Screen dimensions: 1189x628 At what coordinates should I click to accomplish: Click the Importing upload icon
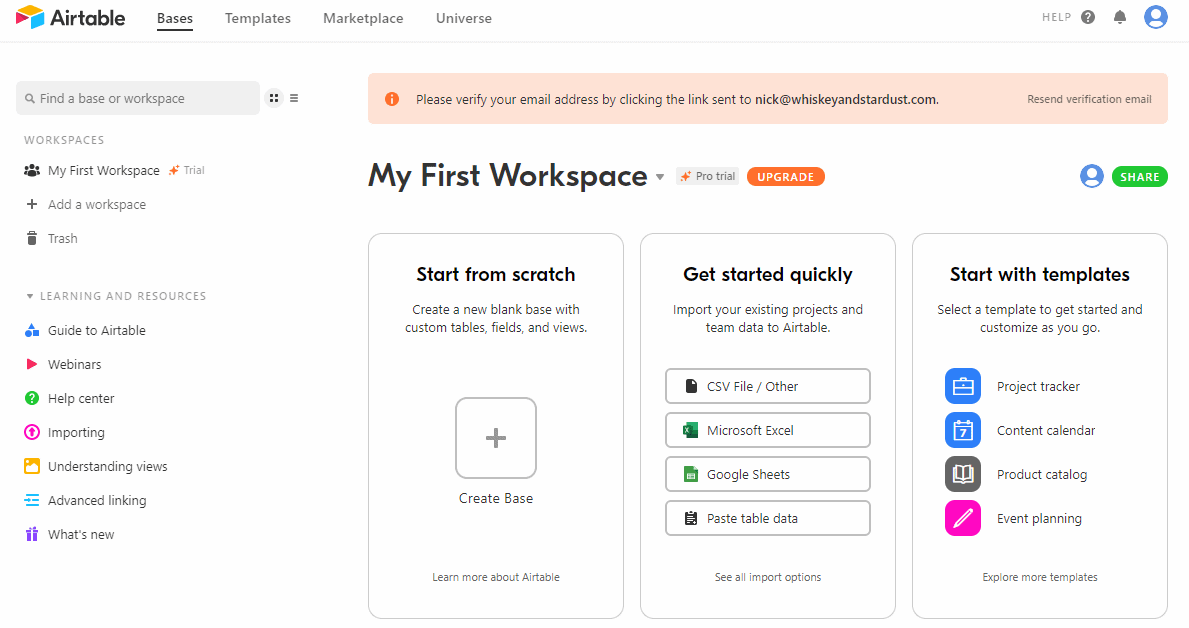click(x=32, y=432)
